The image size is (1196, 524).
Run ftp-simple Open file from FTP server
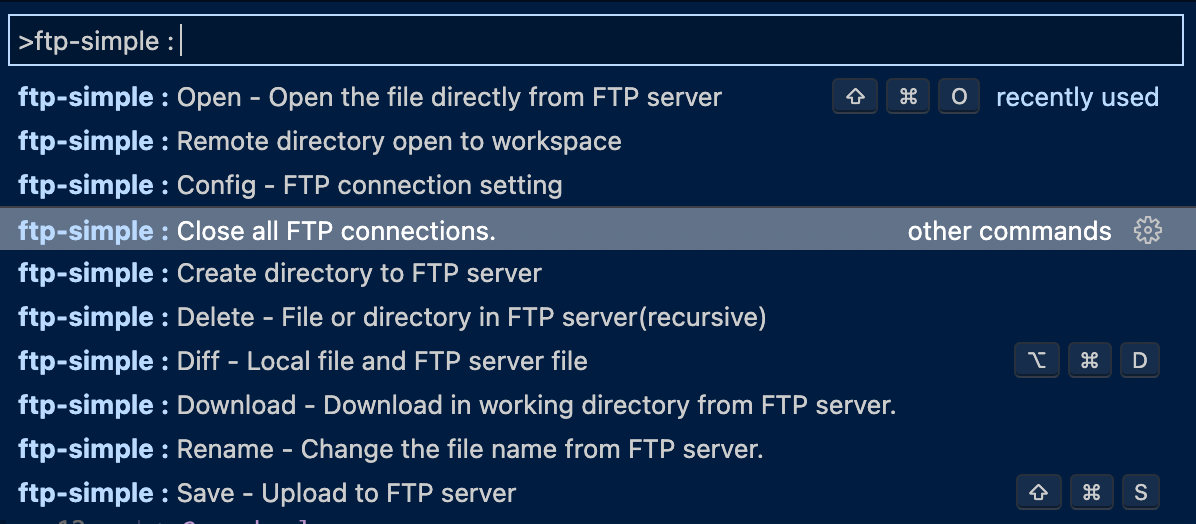pyautogui.click(x=598, y=97)
